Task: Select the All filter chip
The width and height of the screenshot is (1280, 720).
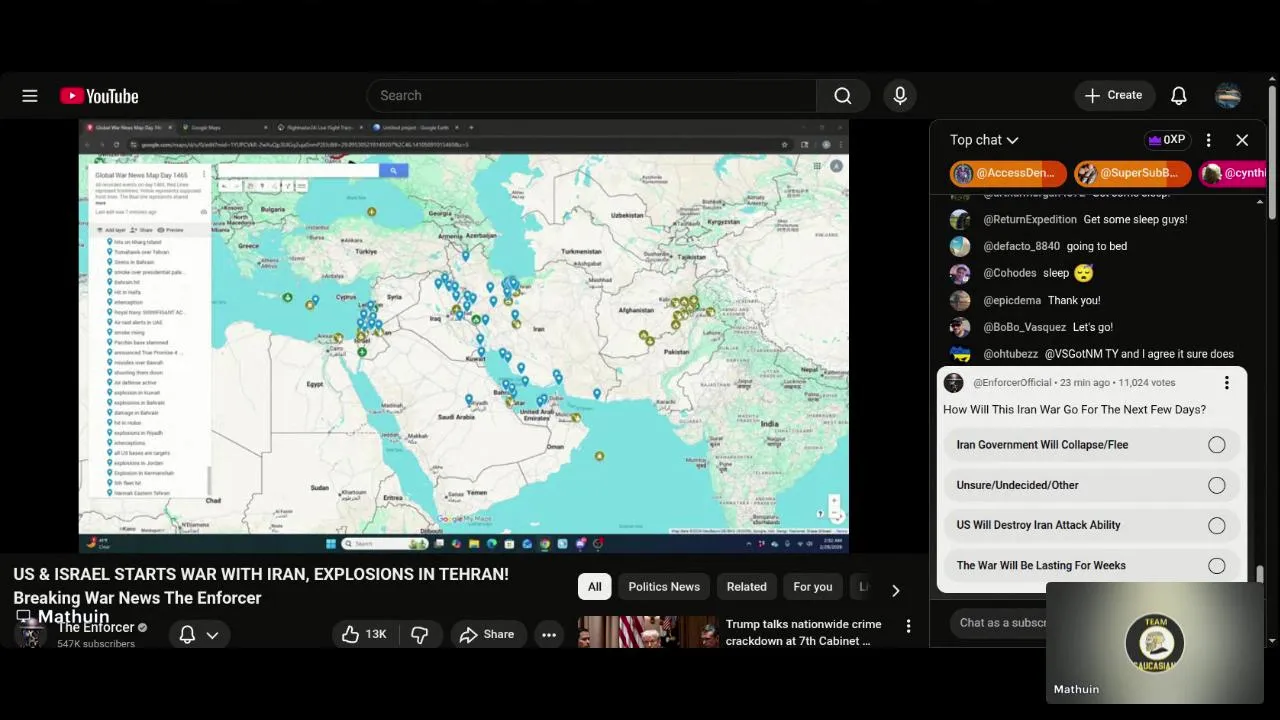Action: (x=595, y=587)
